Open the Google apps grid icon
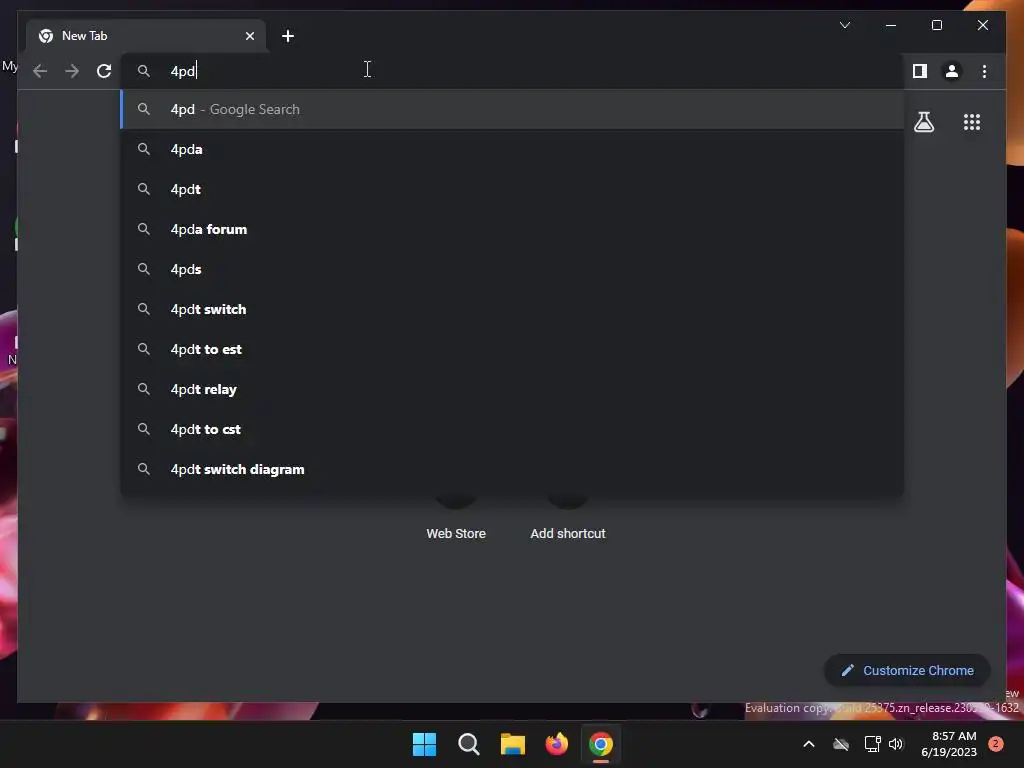The height and width of the screenshot is (768, 1024). 972,122
